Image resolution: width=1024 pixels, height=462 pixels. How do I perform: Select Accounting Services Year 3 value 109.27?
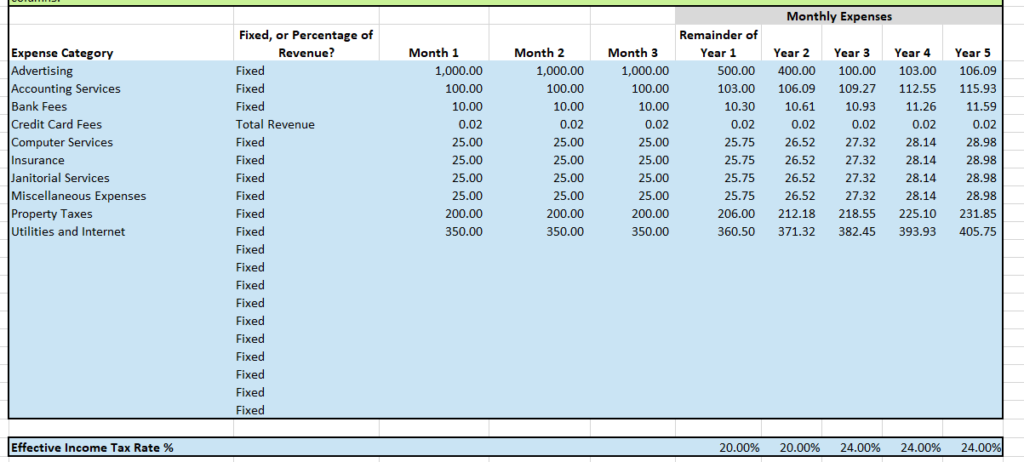point(857,88)
